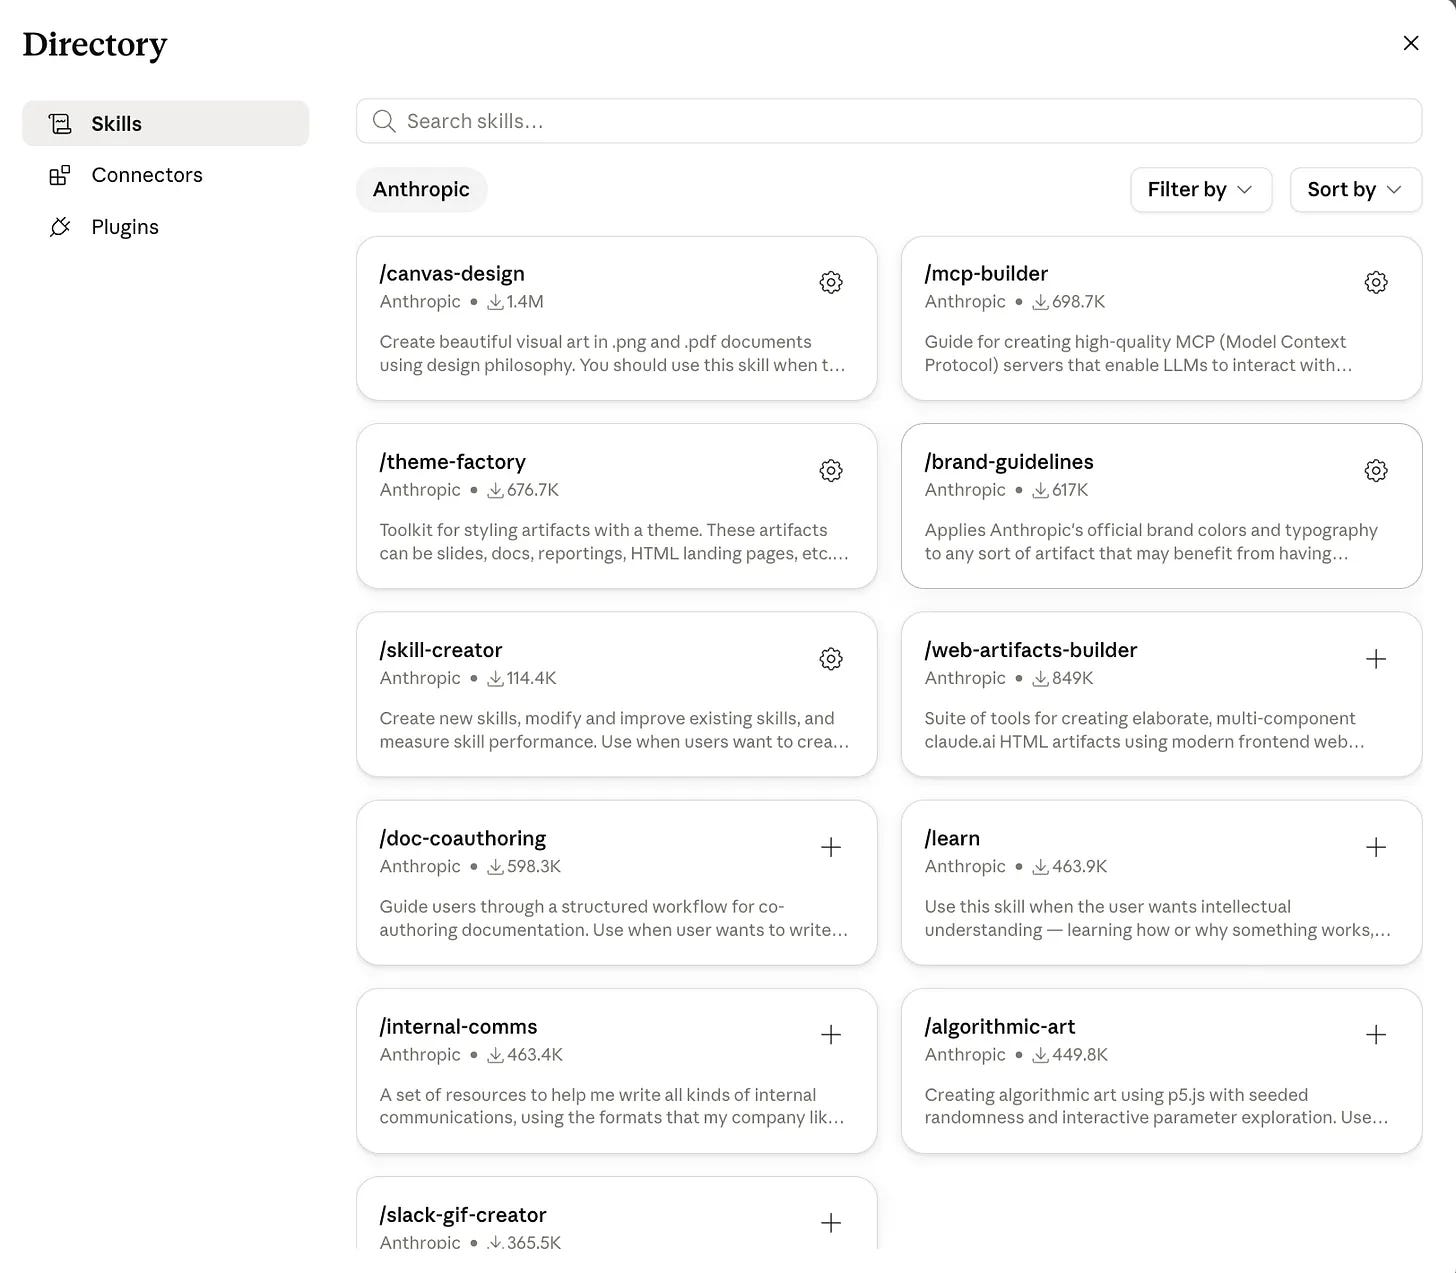Open the /doc-coauthoring skill title
This screenshot has height=1273, width=1456.
point(463,838)
